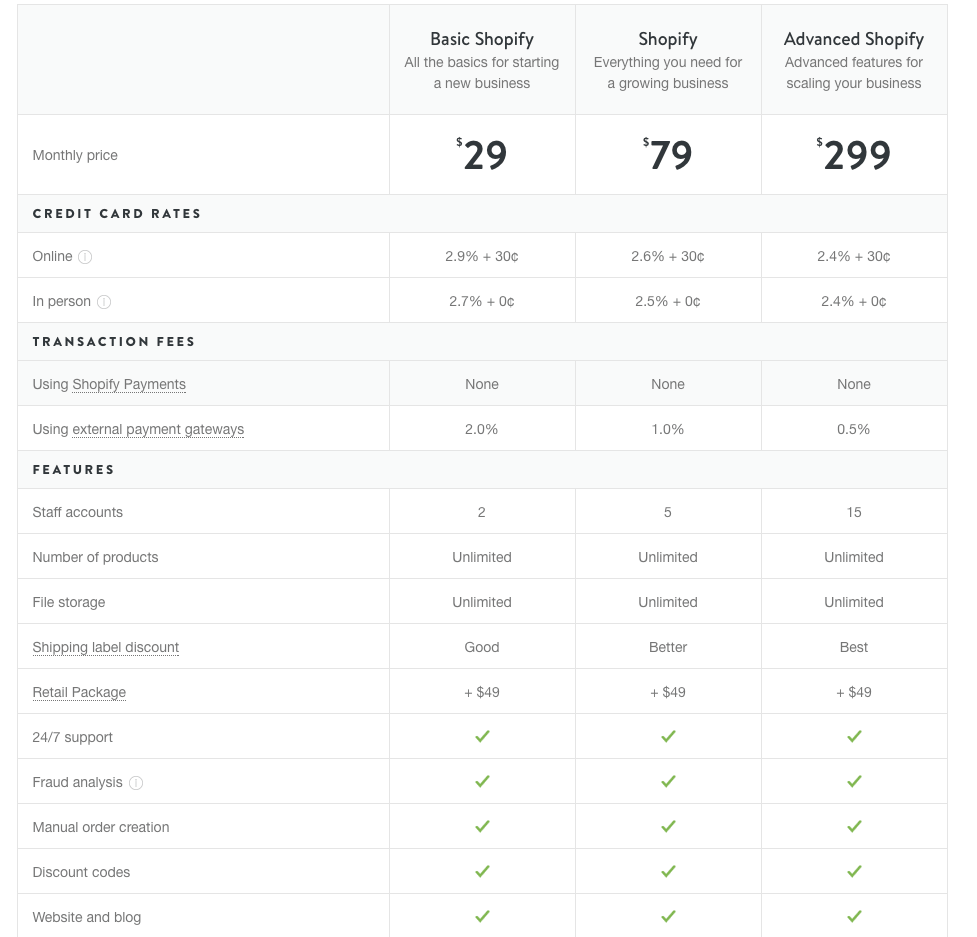Screen dimensions: 977x937
Task: Click Discount codes checkmark under Advanced Shopify
Action: (854, 871)
